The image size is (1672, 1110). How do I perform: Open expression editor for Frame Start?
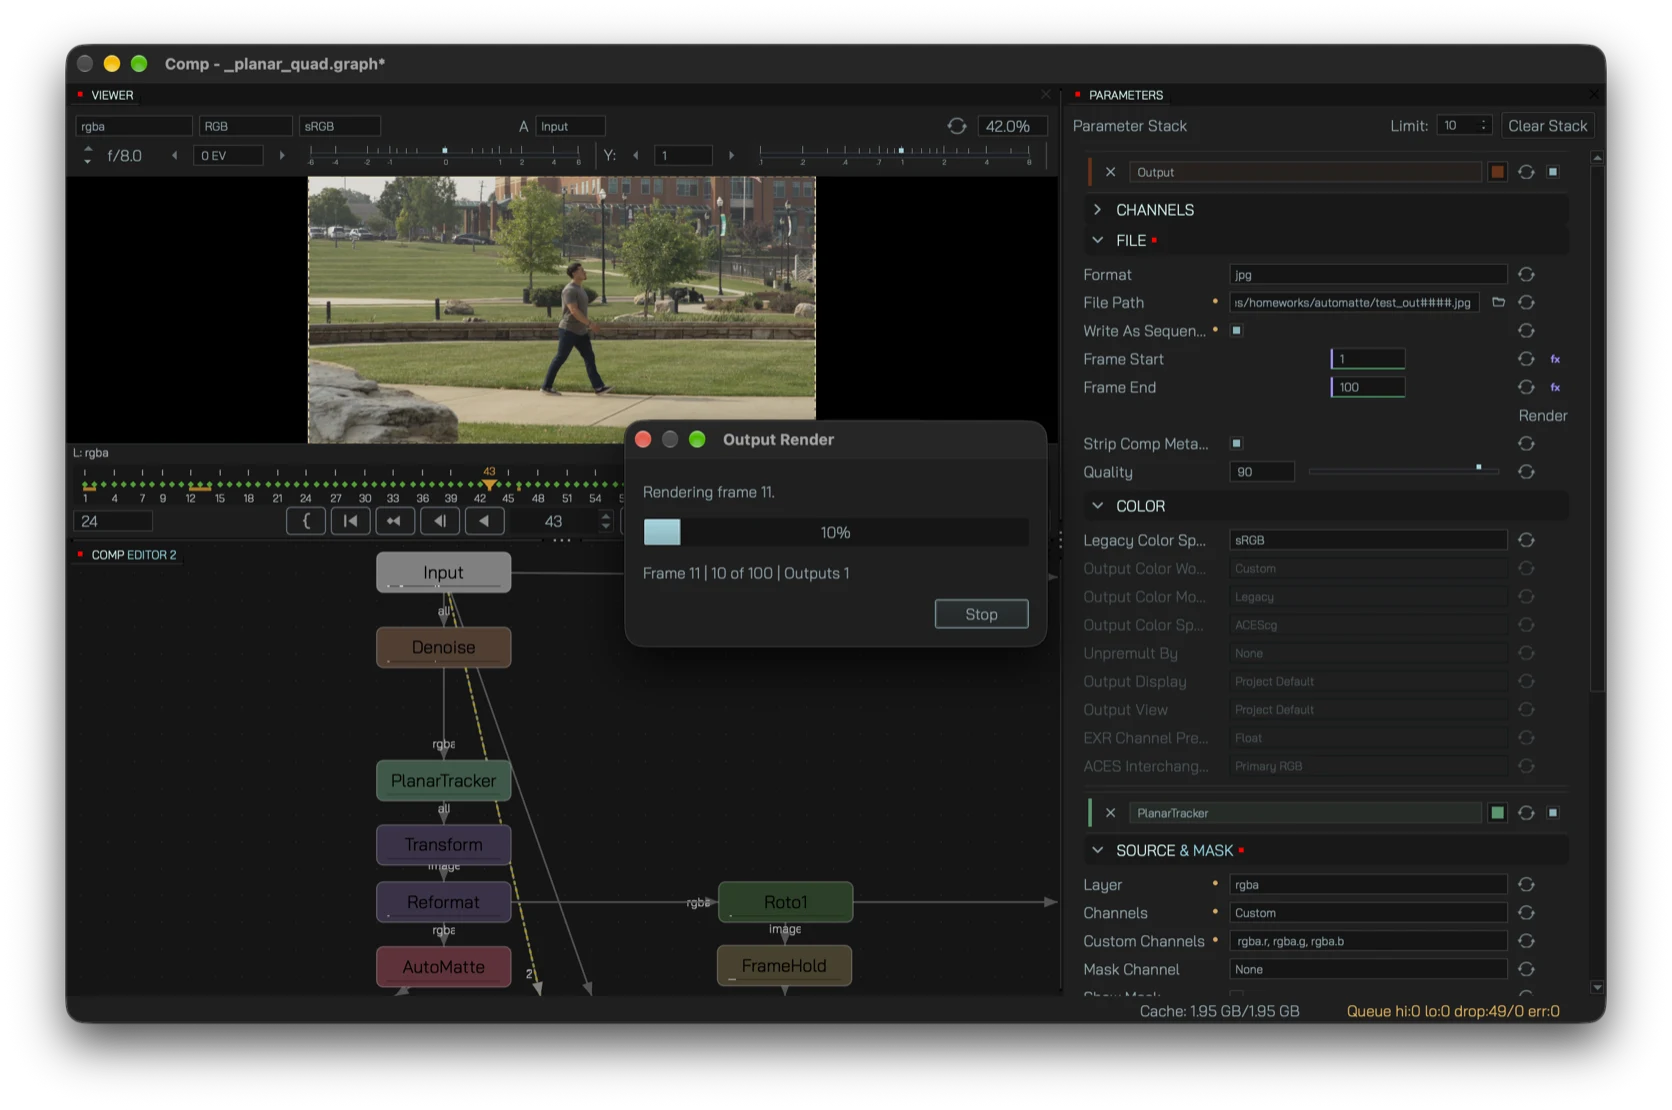pos(1555,359)
